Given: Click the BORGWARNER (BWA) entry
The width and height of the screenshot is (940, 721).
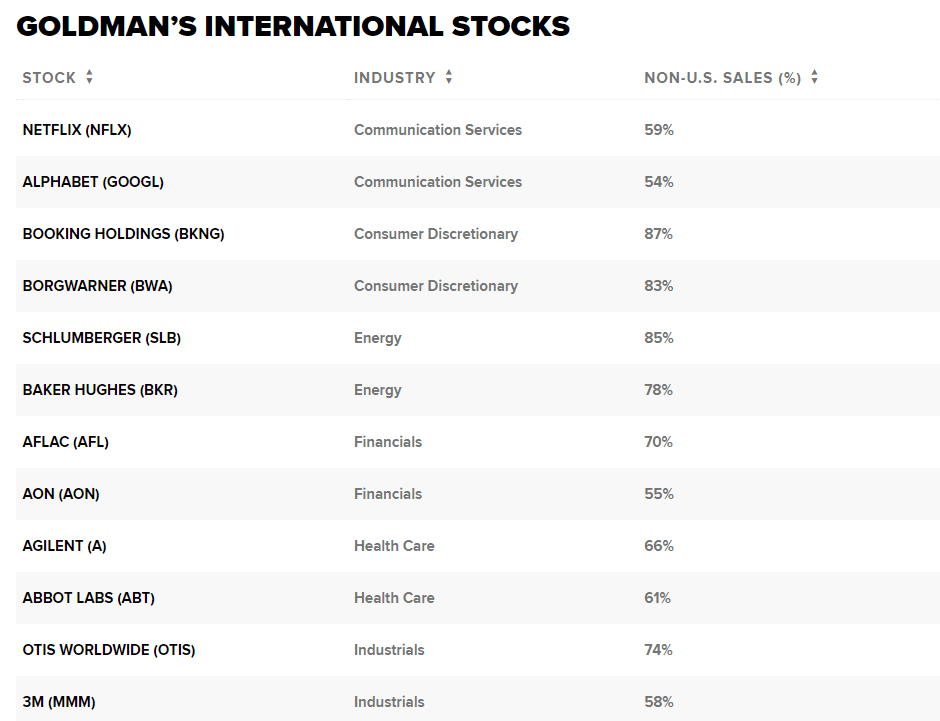Looking at the screenshot, I should coord(97,286).
